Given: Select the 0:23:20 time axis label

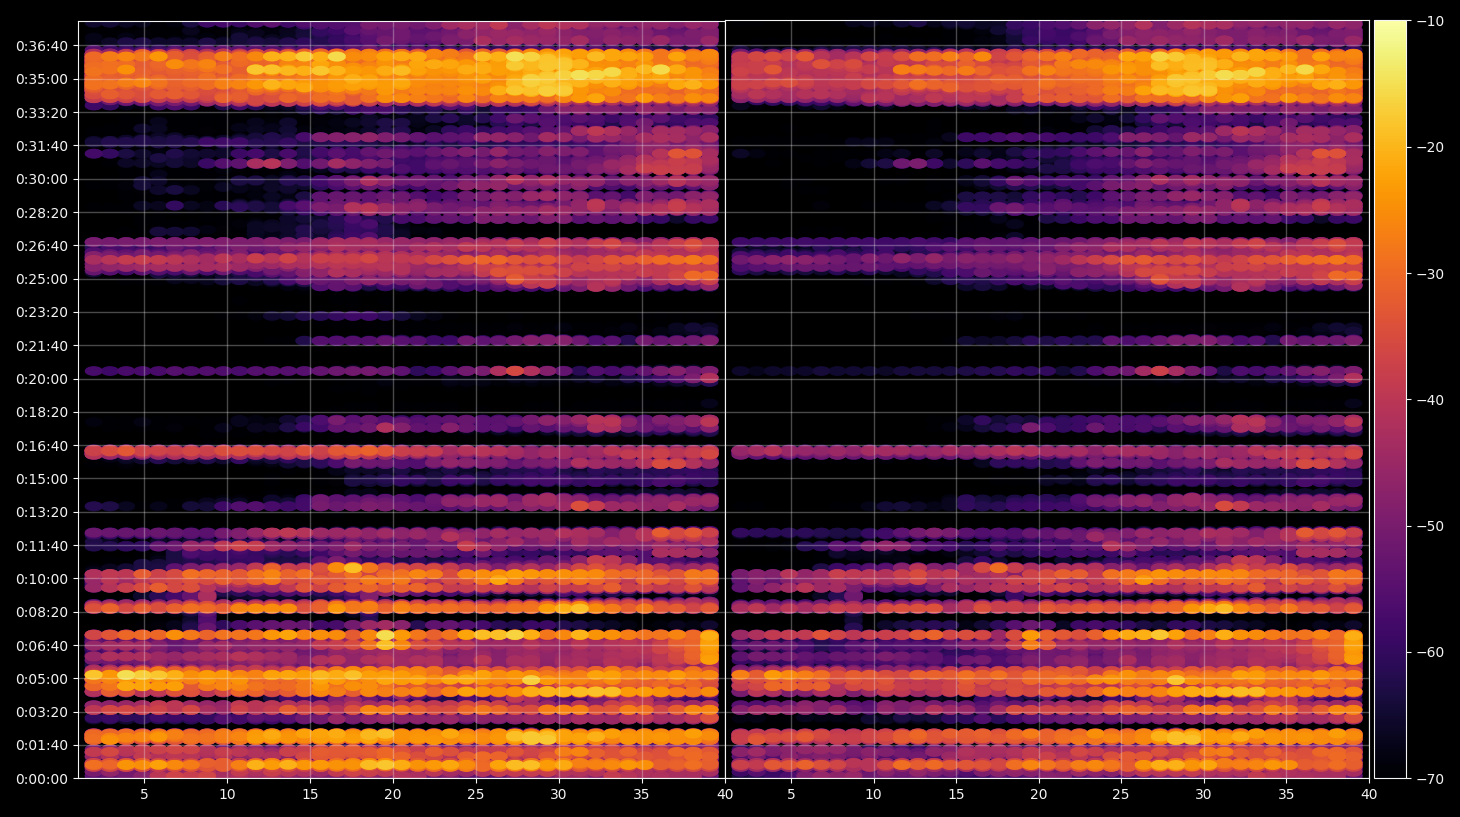Looking at the screenshot, I should (42, 312).
